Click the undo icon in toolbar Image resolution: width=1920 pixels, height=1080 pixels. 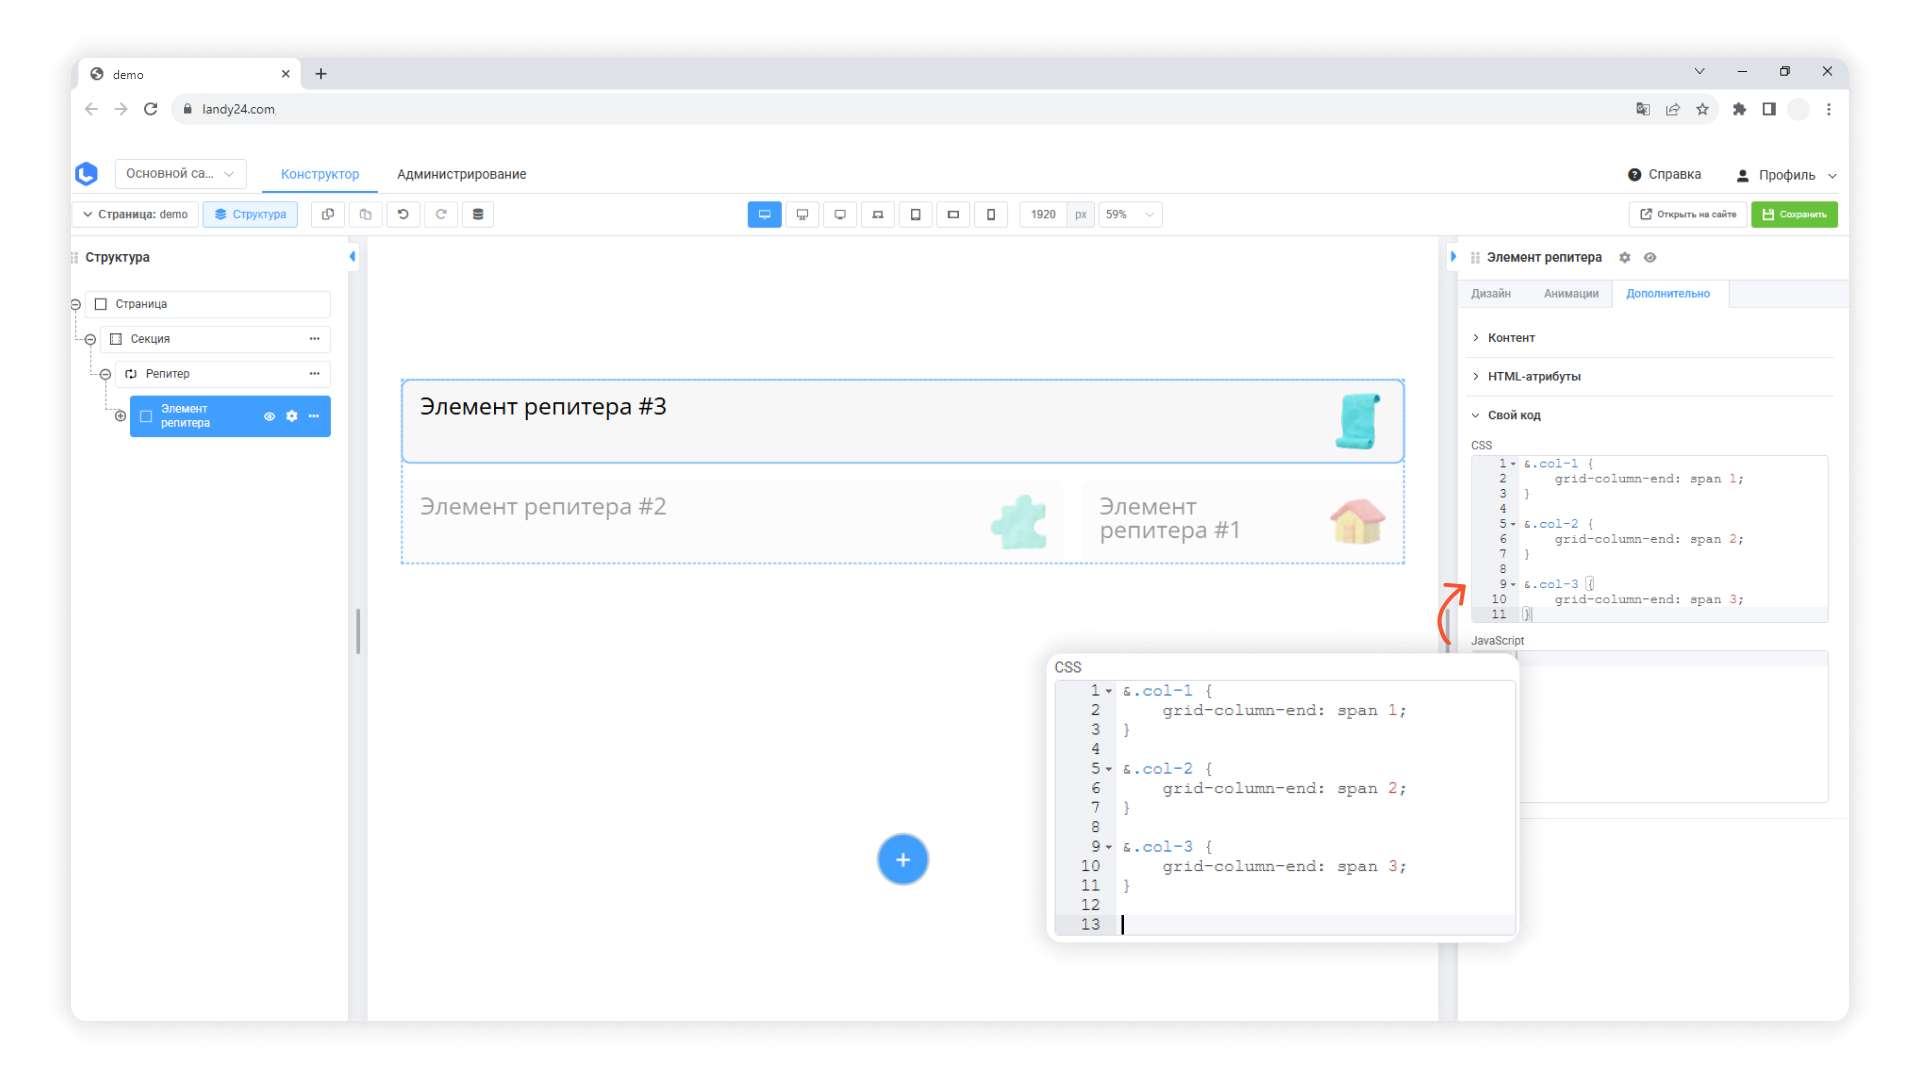pos(403,214)
